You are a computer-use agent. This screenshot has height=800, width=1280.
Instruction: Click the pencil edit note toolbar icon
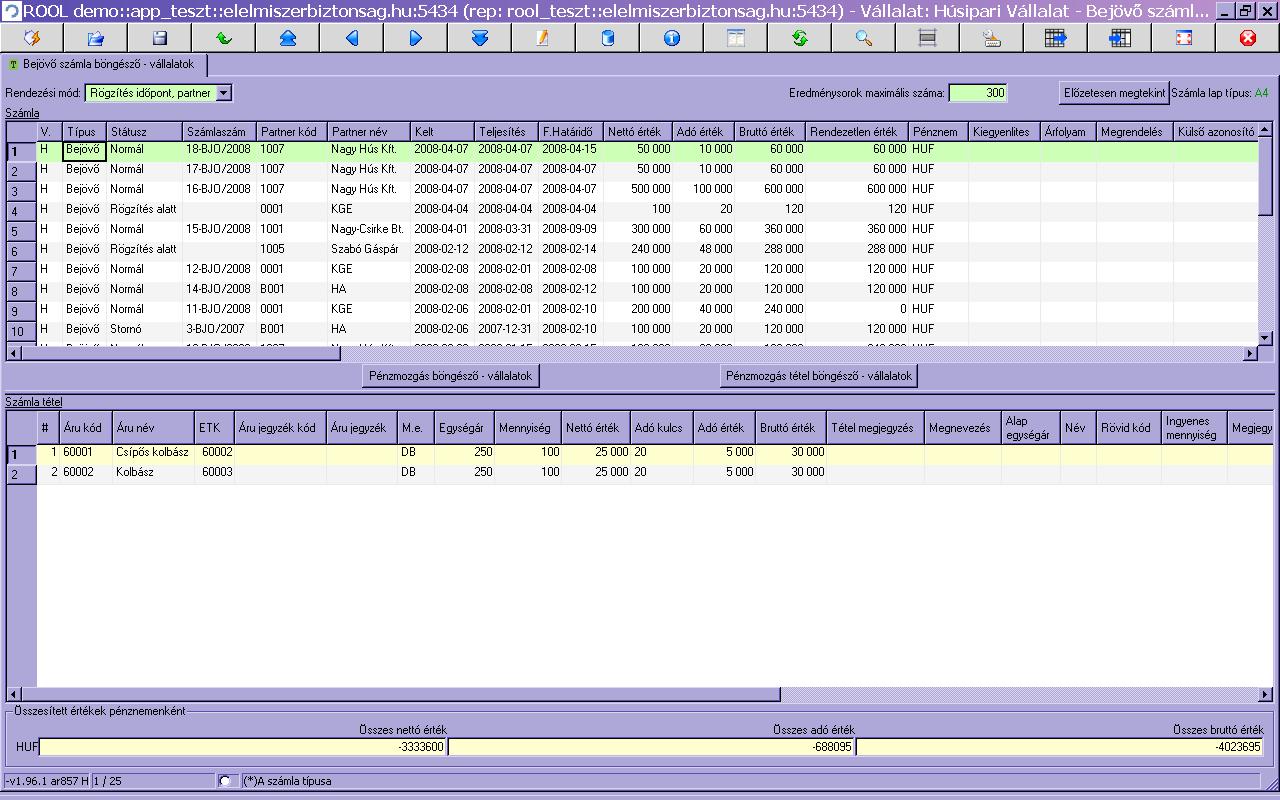(x=543, y=38)
